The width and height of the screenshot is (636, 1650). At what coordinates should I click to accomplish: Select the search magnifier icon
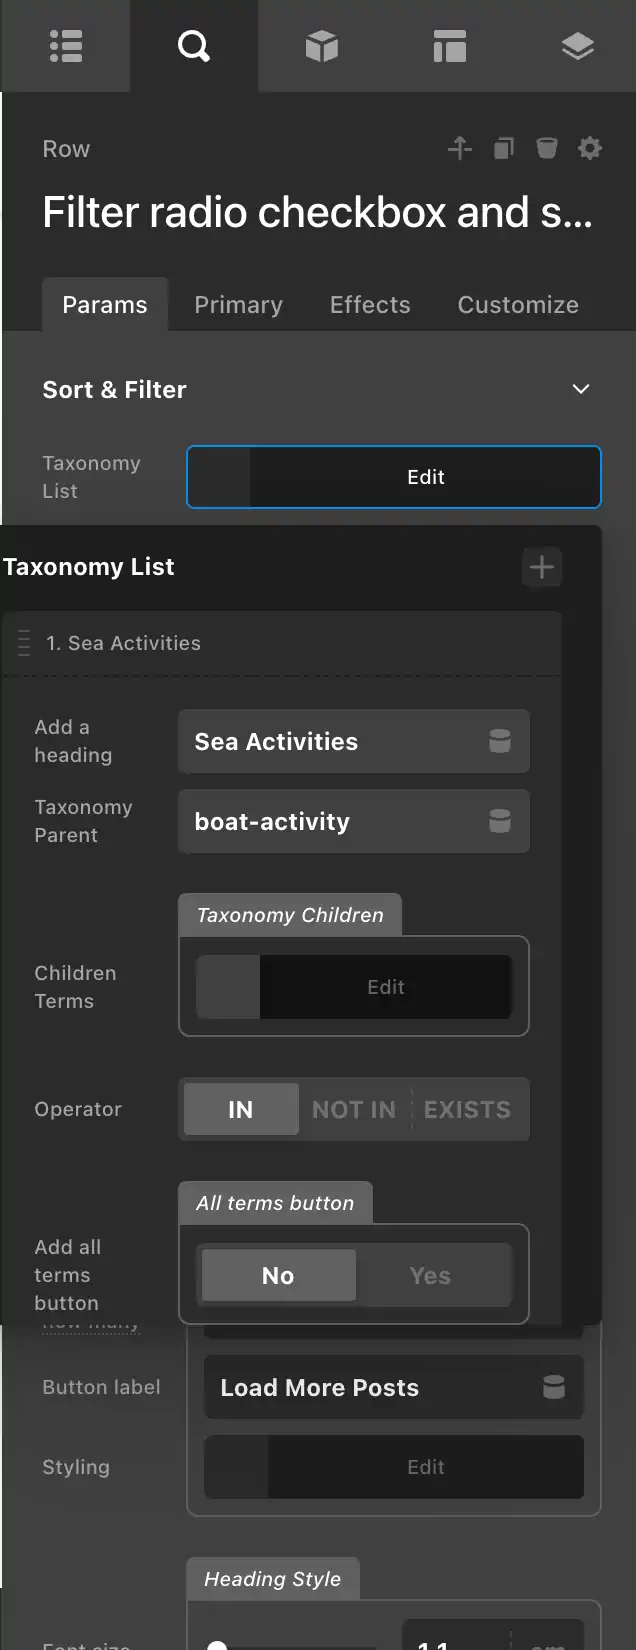[193, 46]
